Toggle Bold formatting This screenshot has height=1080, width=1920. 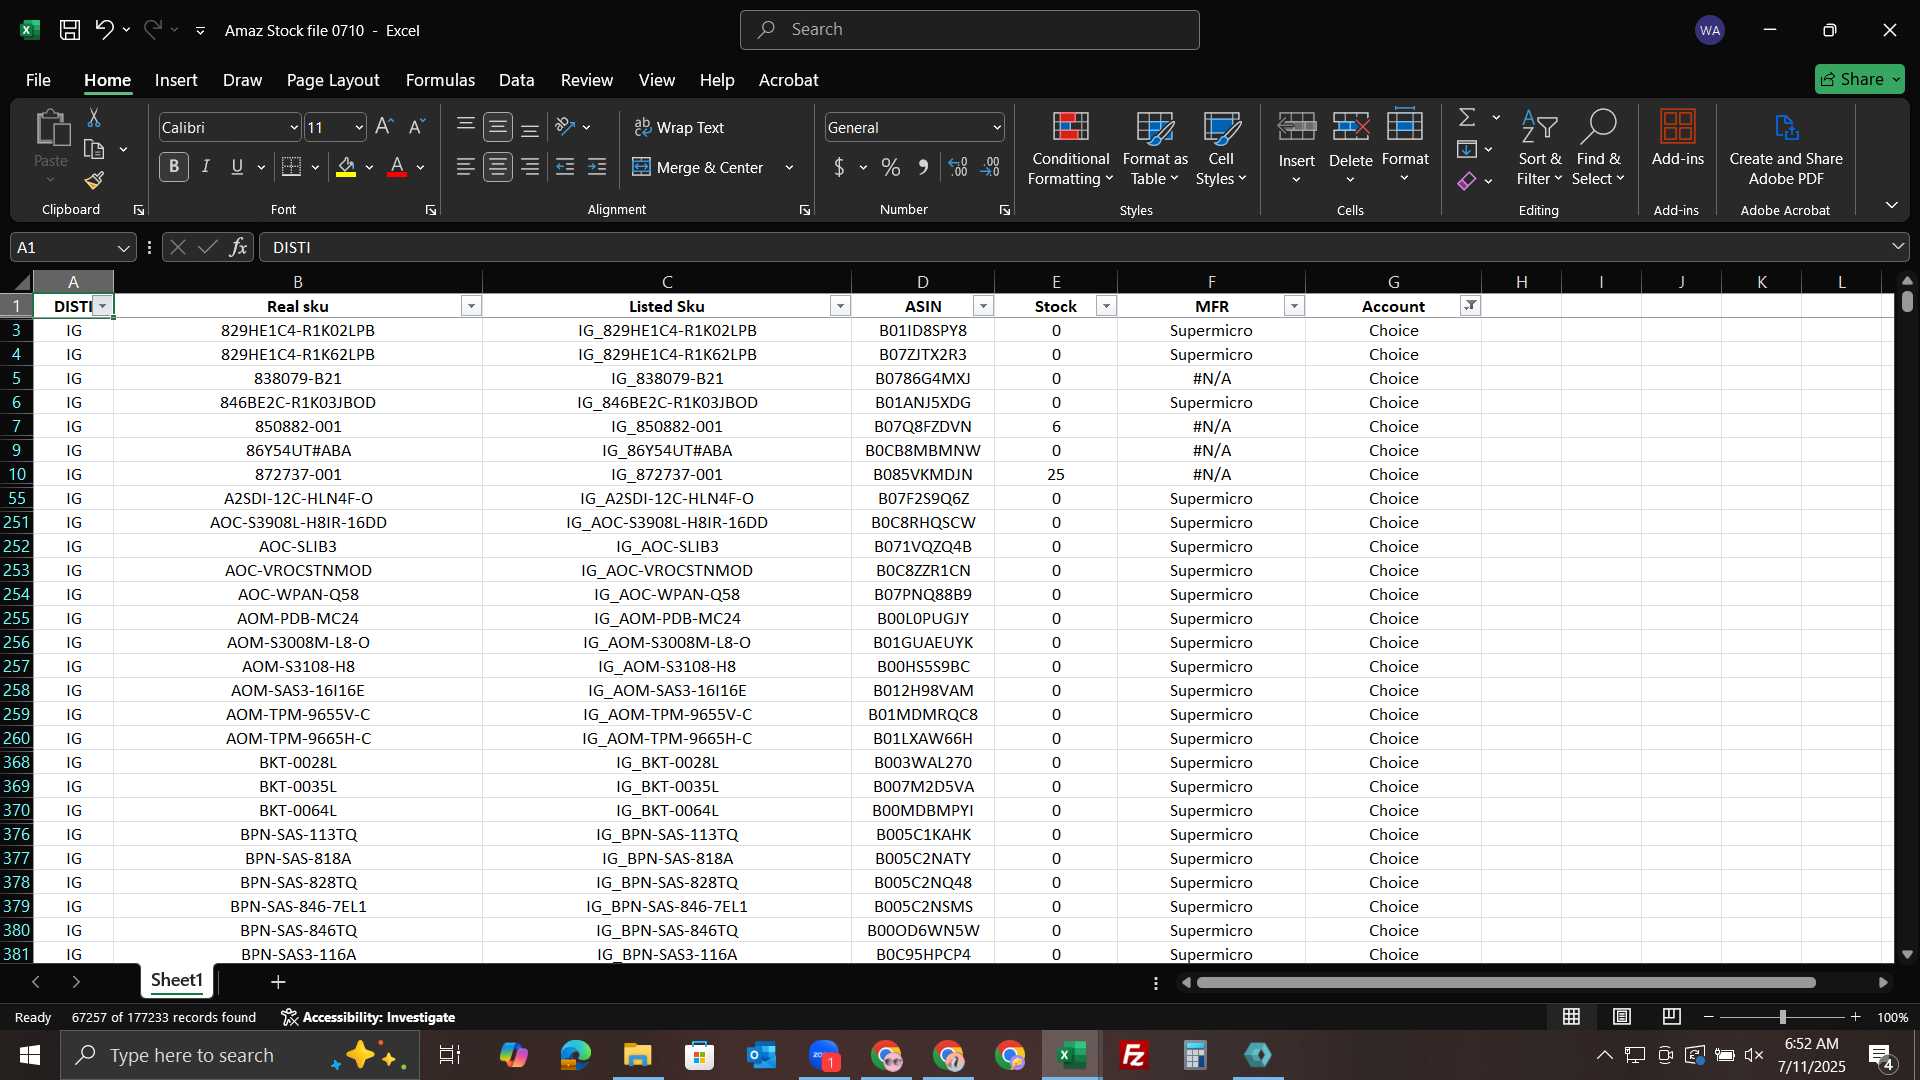click(174, 167)
